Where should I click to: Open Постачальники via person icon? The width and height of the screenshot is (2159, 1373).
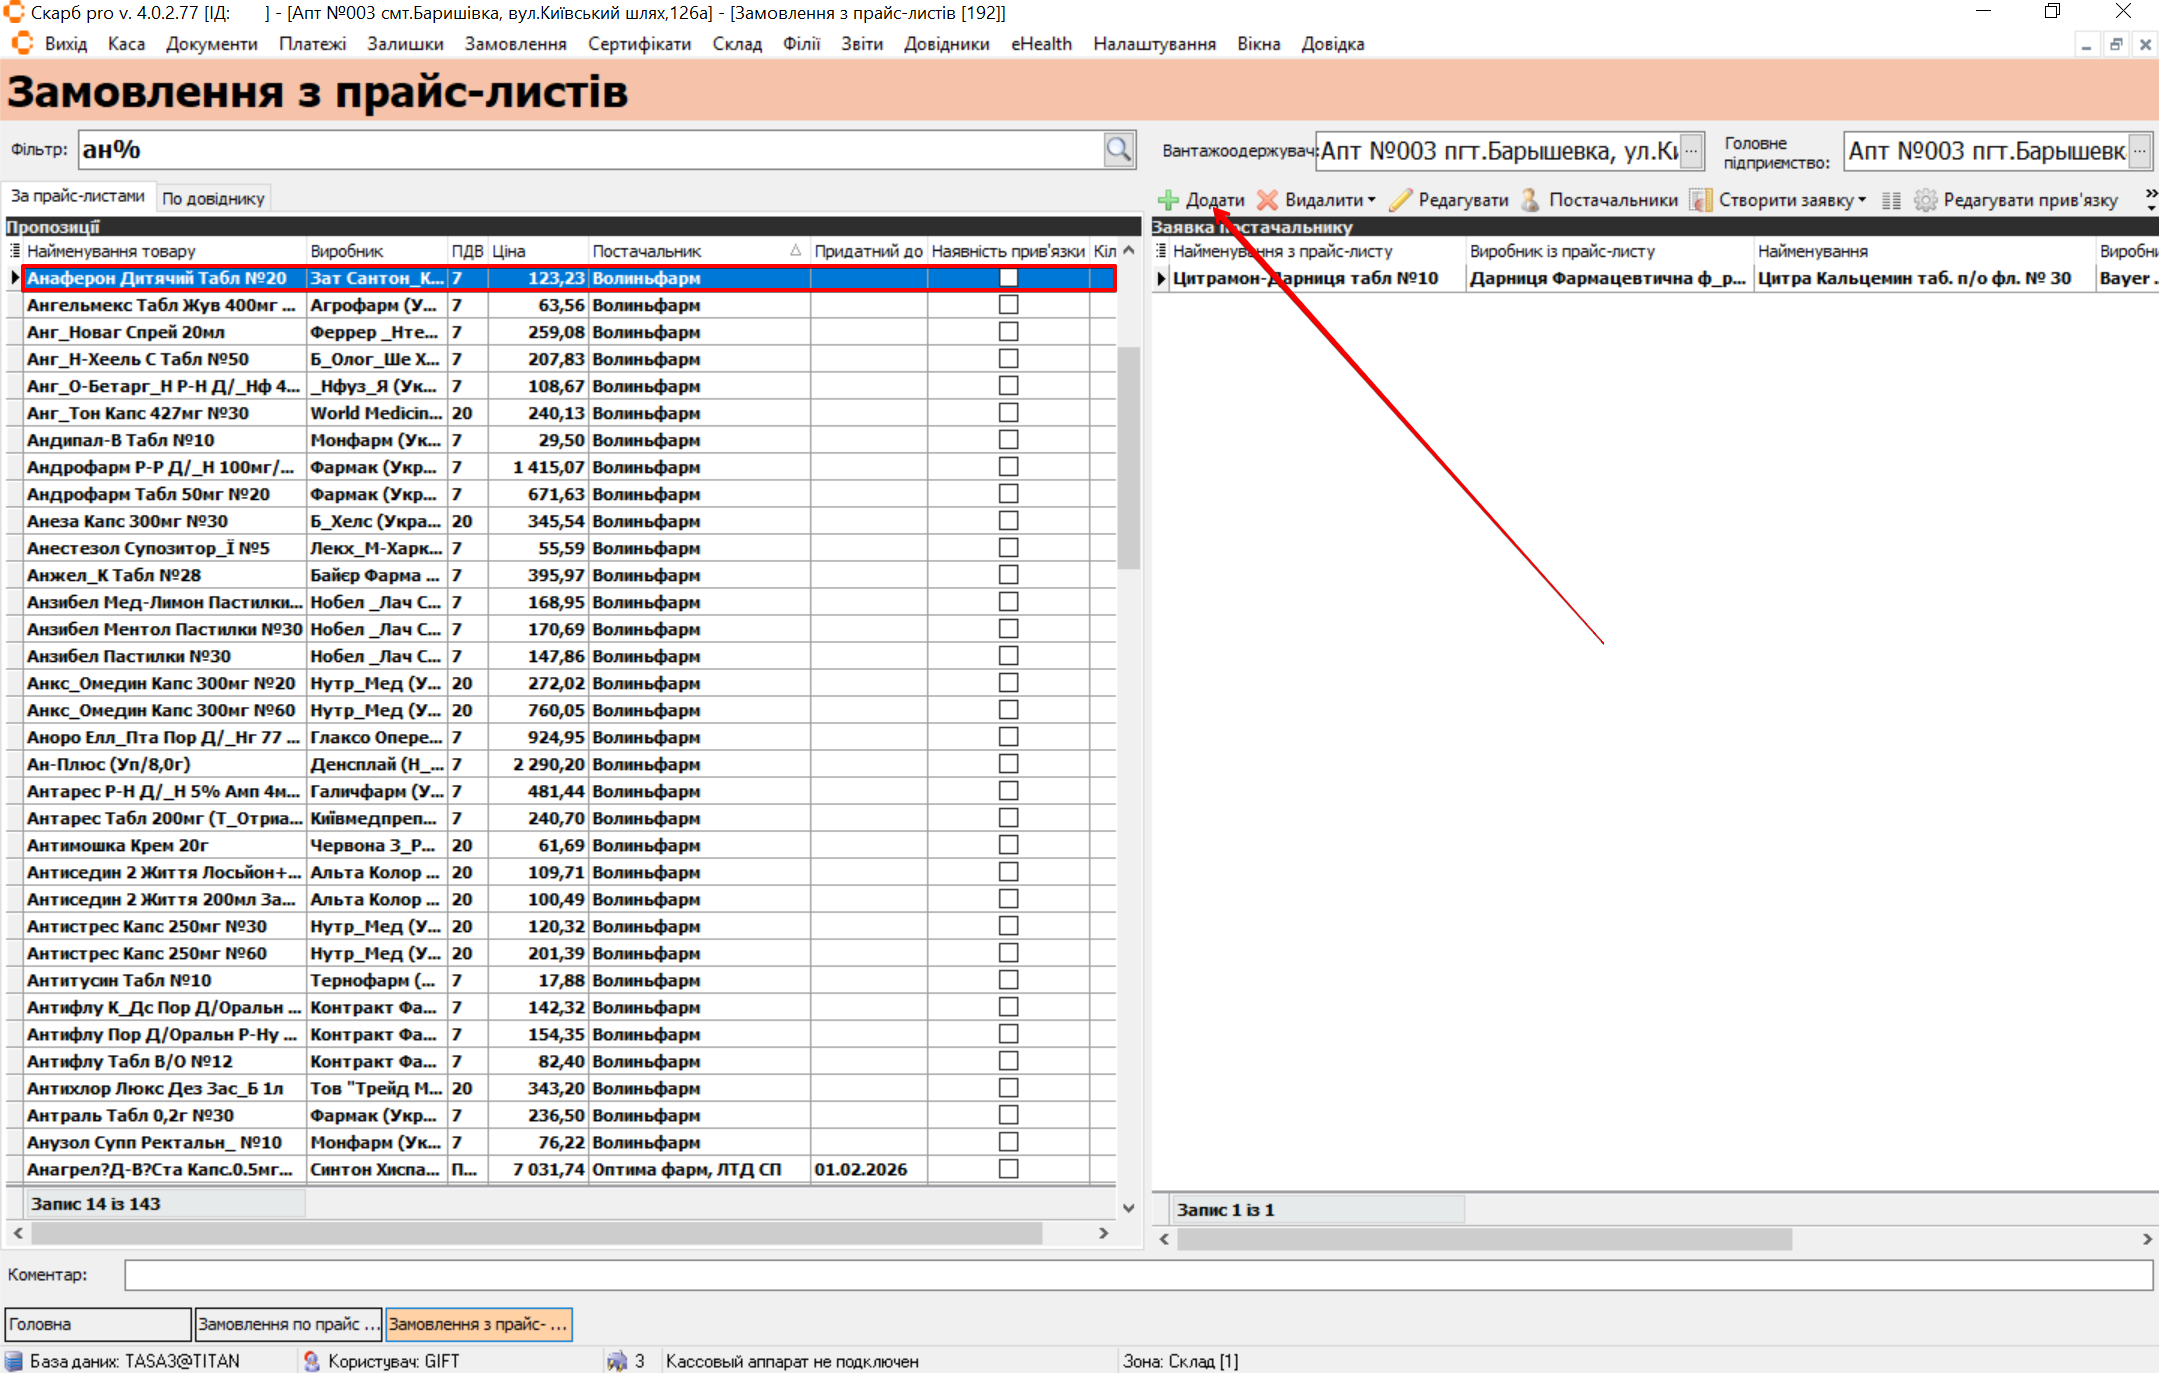click(x=1530, y=200)
